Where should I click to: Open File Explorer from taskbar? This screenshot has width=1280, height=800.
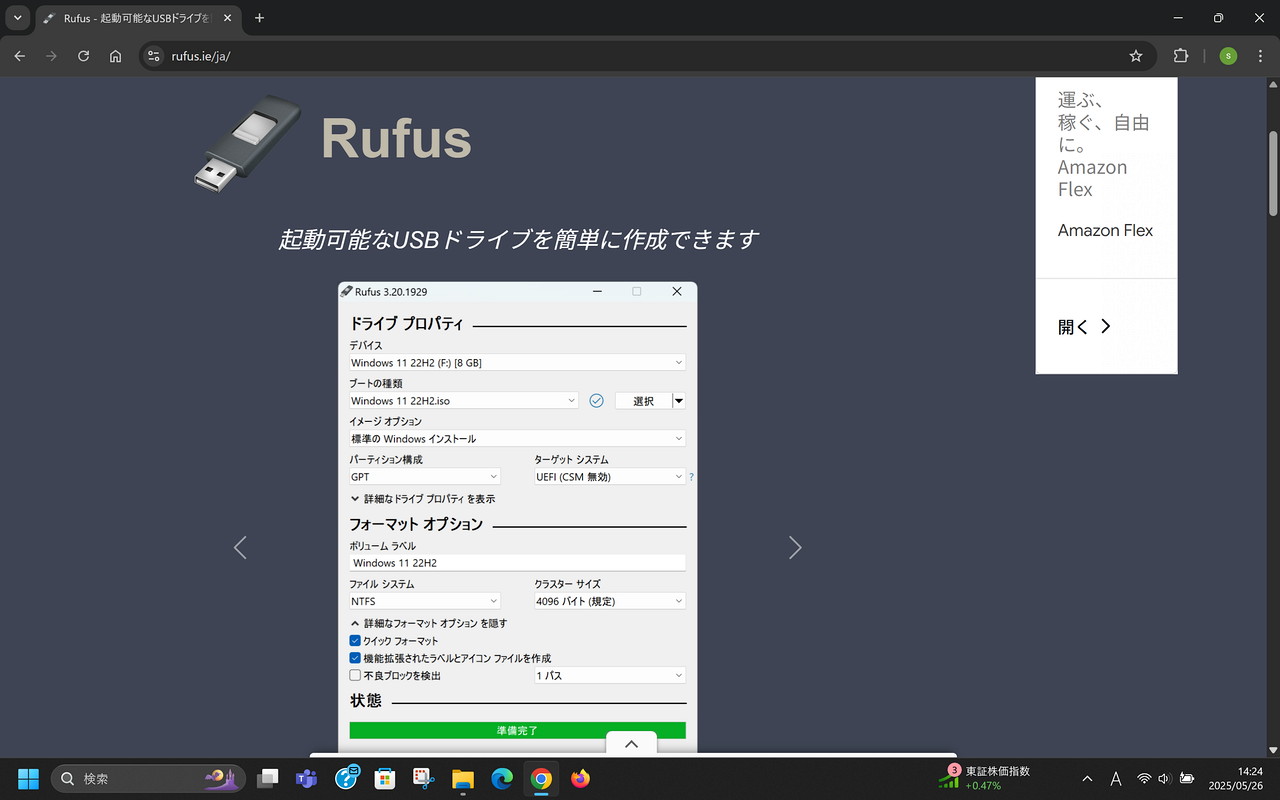click(x=462, y=778)
